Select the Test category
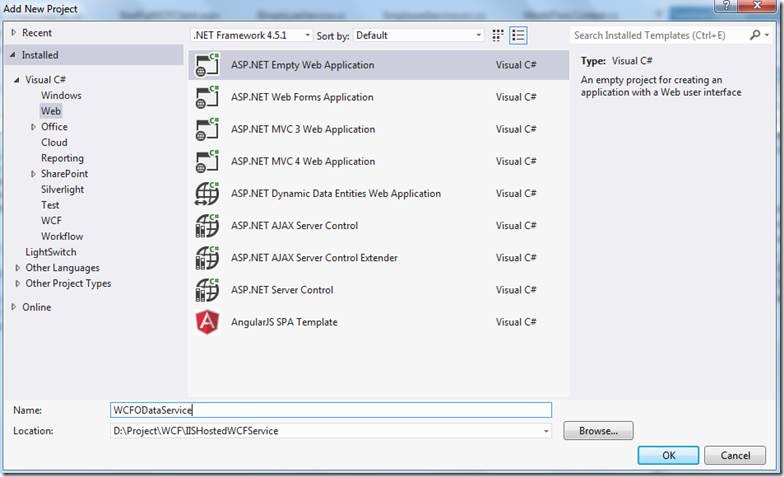 pyautogui.click(x=50, y=205)
